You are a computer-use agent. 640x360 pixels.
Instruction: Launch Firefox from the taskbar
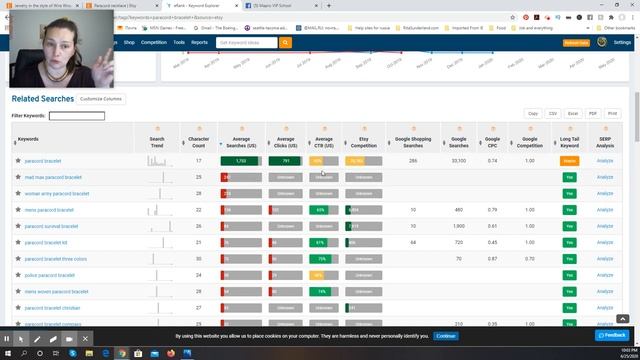171,353
